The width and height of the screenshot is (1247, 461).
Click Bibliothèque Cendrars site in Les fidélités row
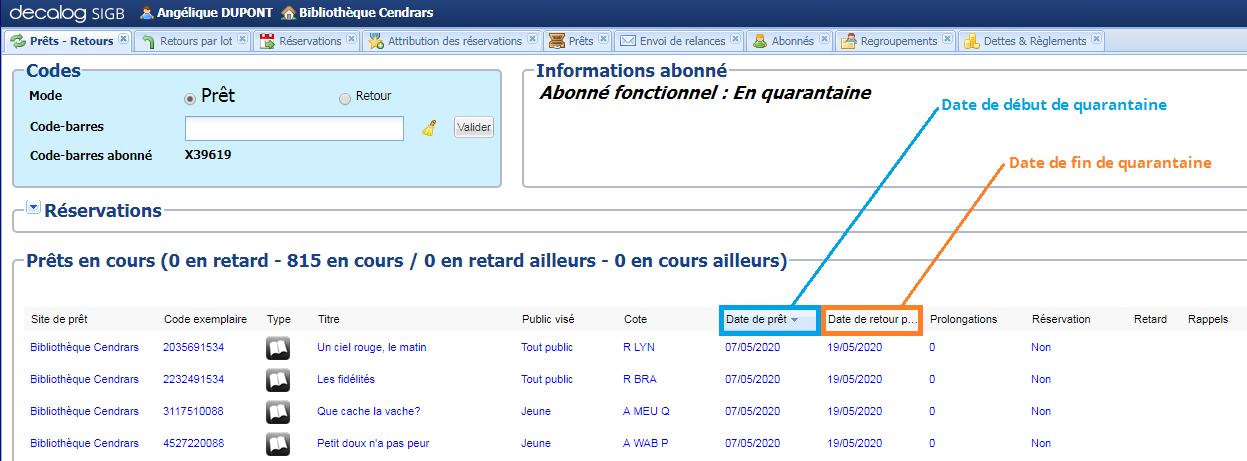(85, 380)
